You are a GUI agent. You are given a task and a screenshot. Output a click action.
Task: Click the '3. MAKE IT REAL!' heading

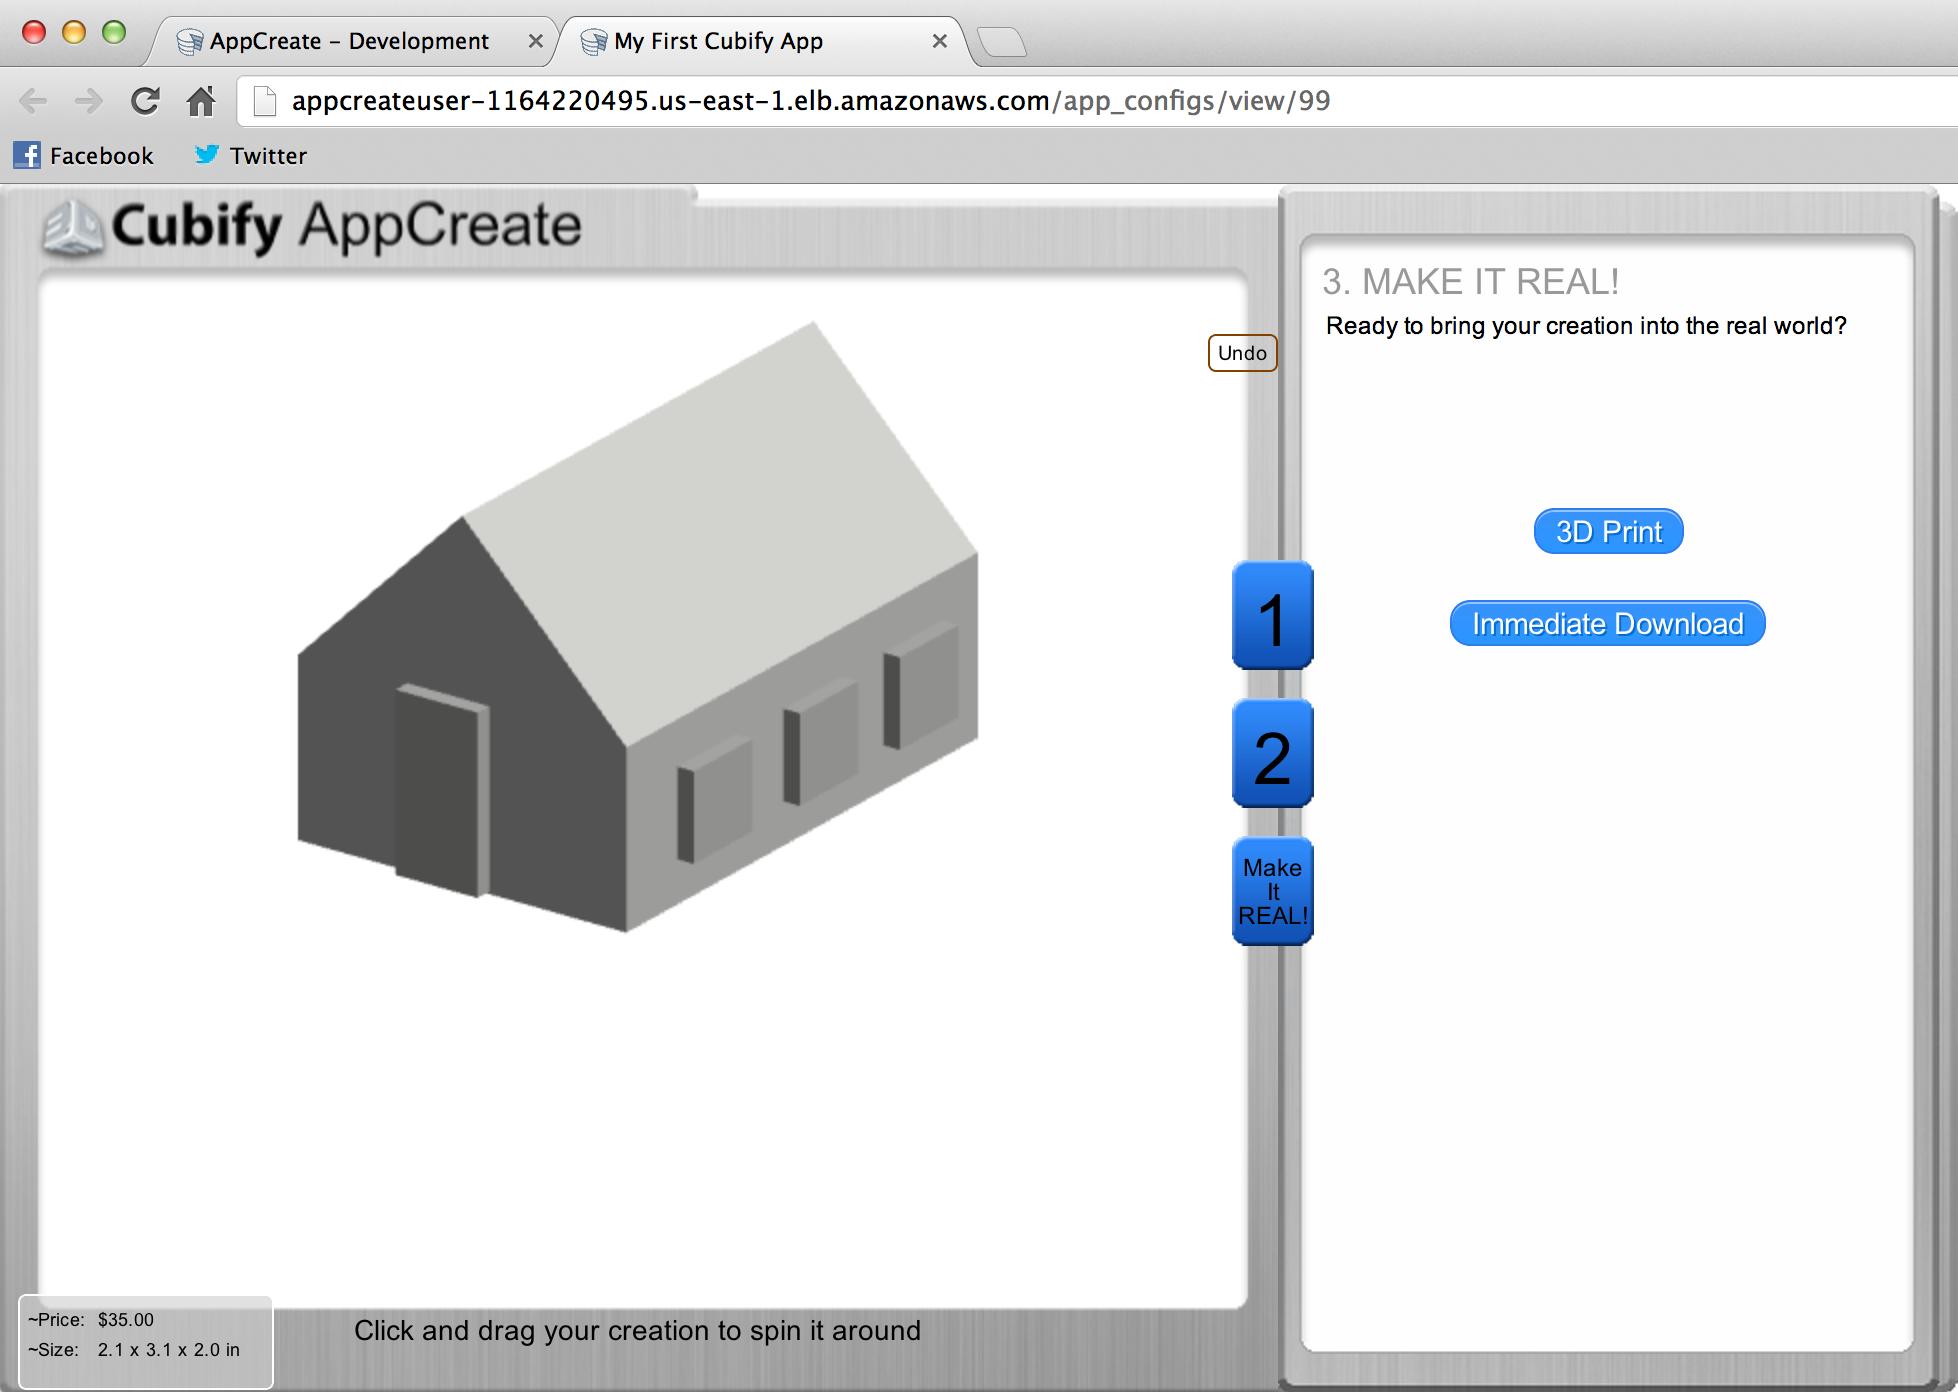(1470, 282)
